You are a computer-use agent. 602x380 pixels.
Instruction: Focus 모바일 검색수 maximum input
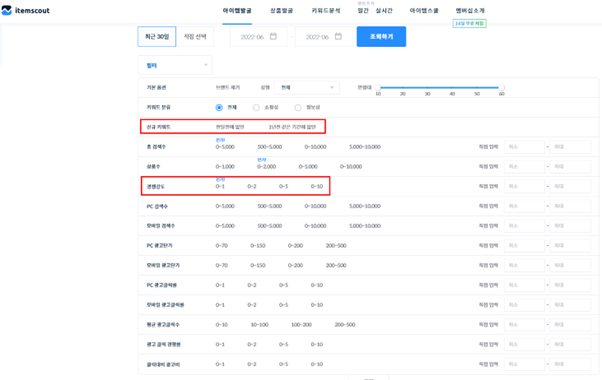(571, 226)
